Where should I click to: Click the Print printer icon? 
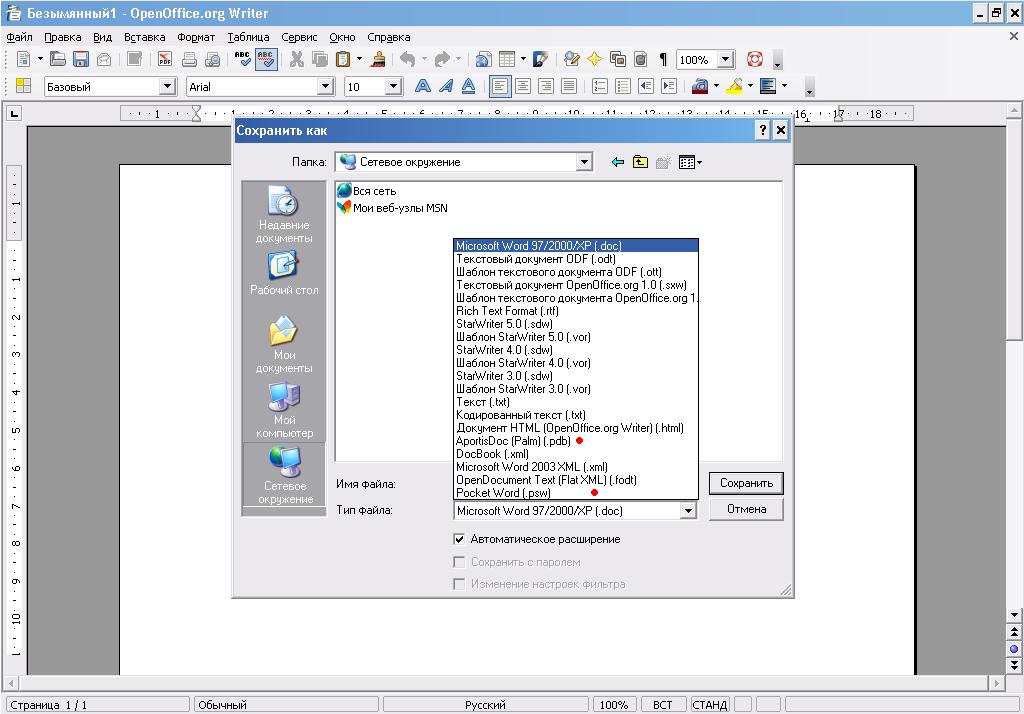[189, 59]
